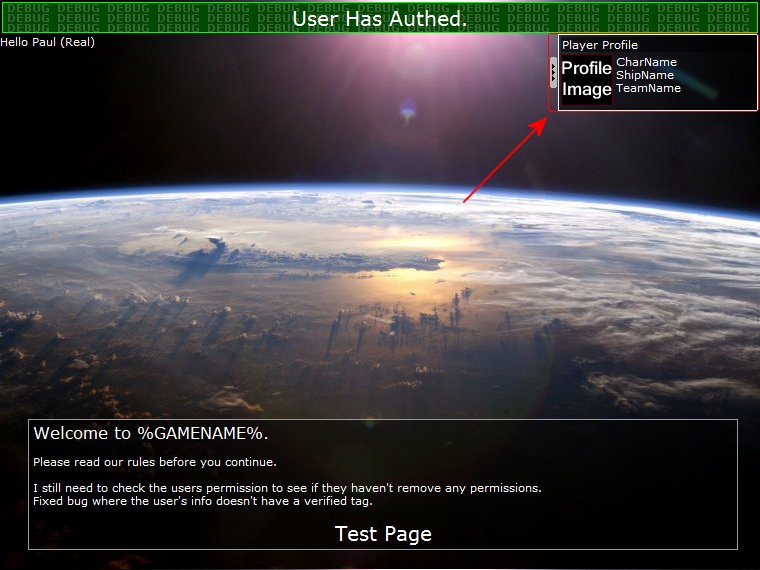Collapse the Player Profile panel handle

point(553,73)
